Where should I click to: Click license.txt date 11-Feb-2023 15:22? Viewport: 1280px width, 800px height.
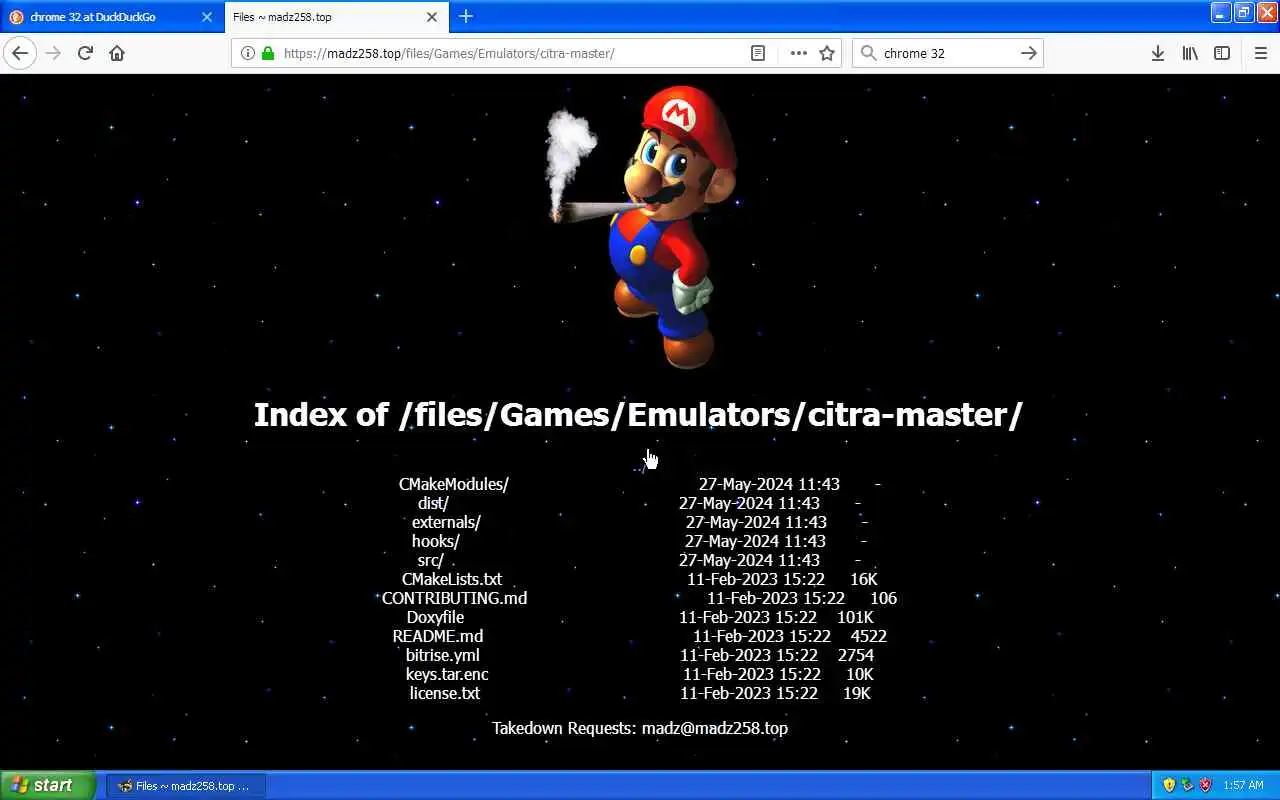[749, 693]
